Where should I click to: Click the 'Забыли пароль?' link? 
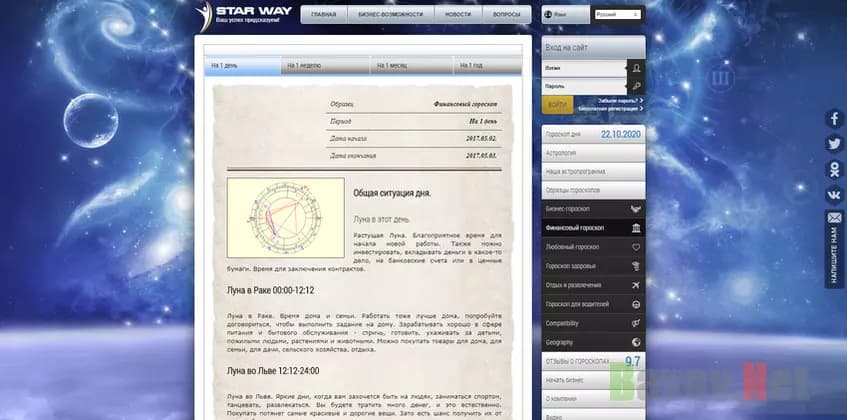[x=617, y=101]
